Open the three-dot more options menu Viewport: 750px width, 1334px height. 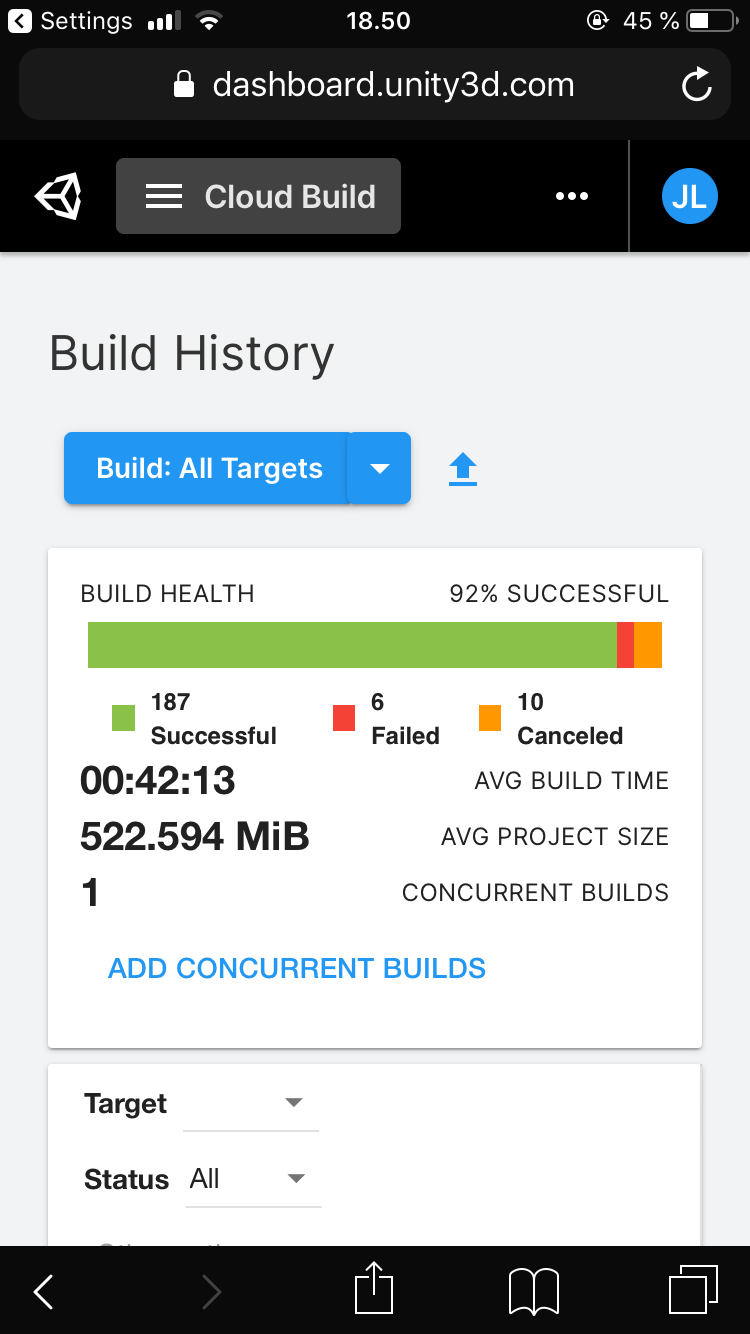pos(572,197)
